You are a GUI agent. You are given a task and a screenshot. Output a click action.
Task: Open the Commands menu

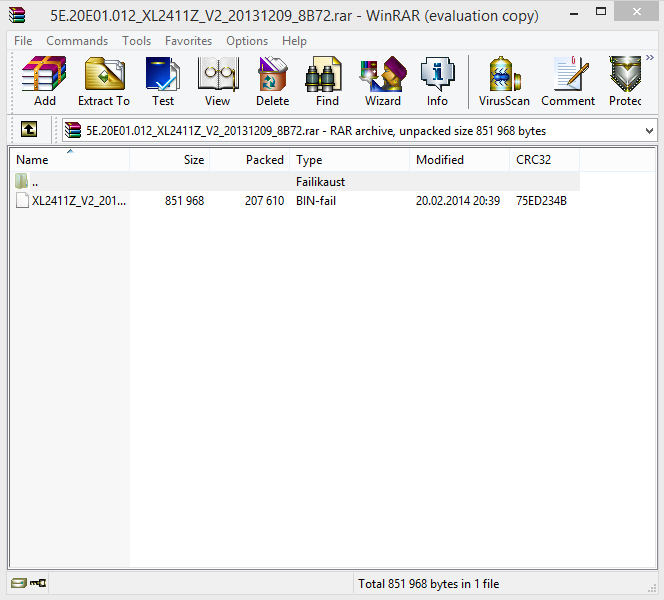77,41
